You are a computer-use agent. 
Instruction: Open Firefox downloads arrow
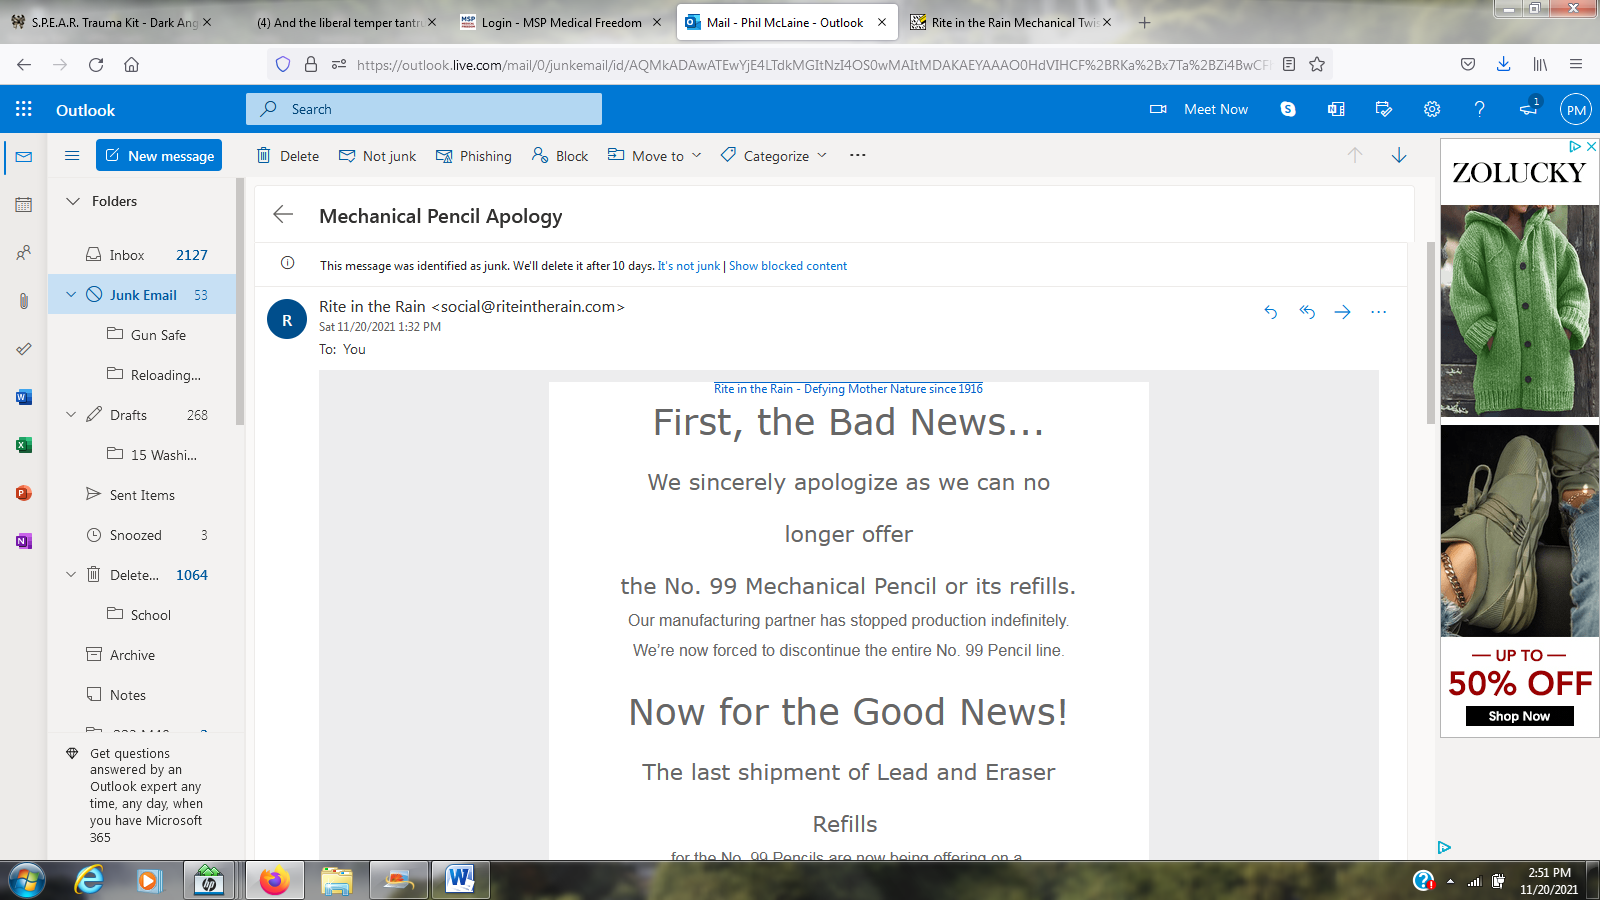click(1503, 64)
